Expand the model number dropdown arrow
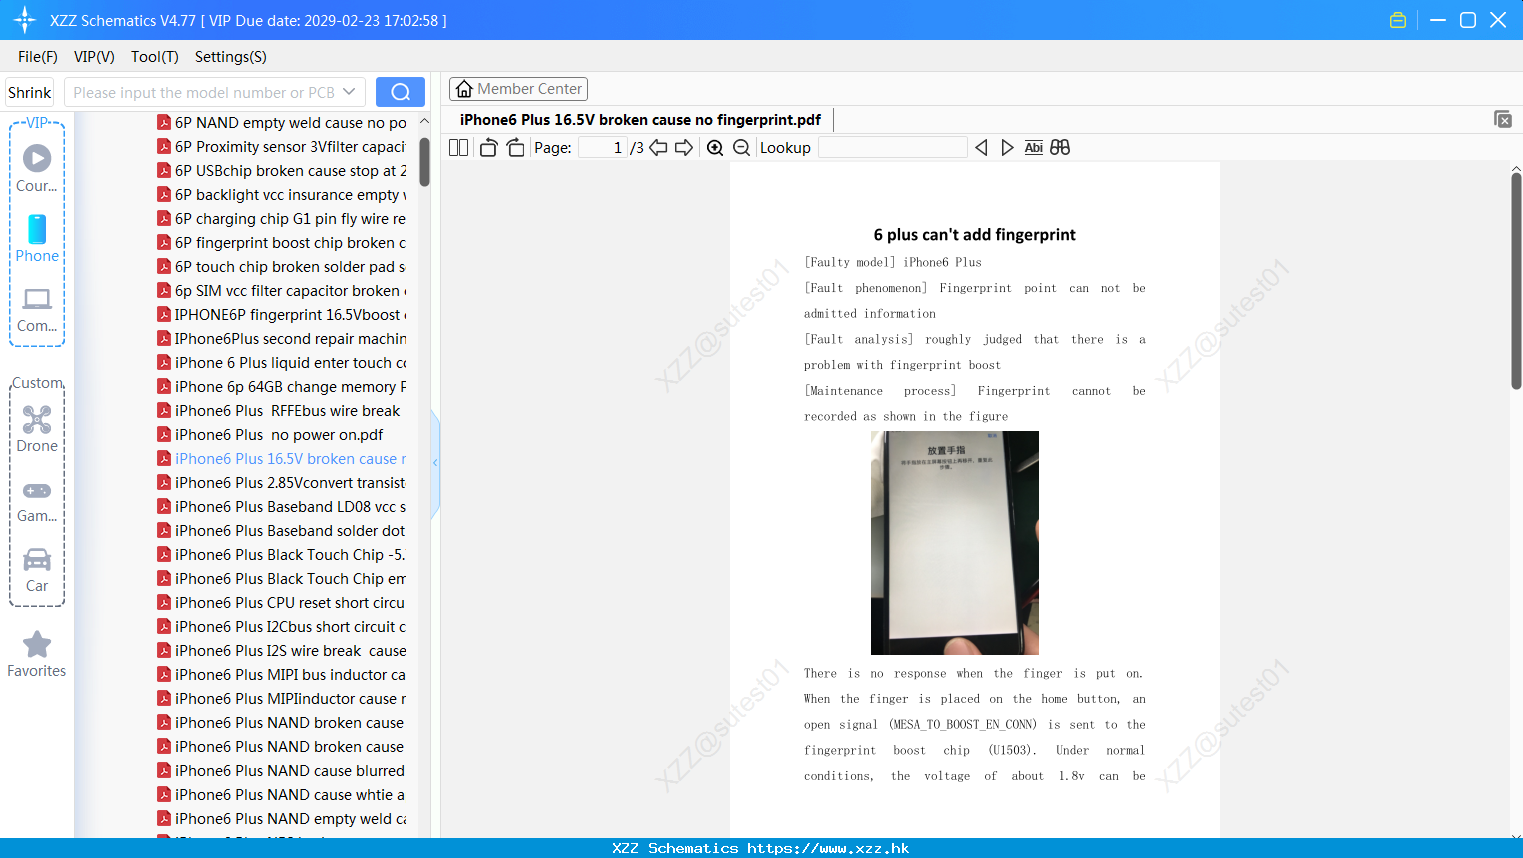The width and height of the screenshot is (1523, 858). click(x=349, y=92)
